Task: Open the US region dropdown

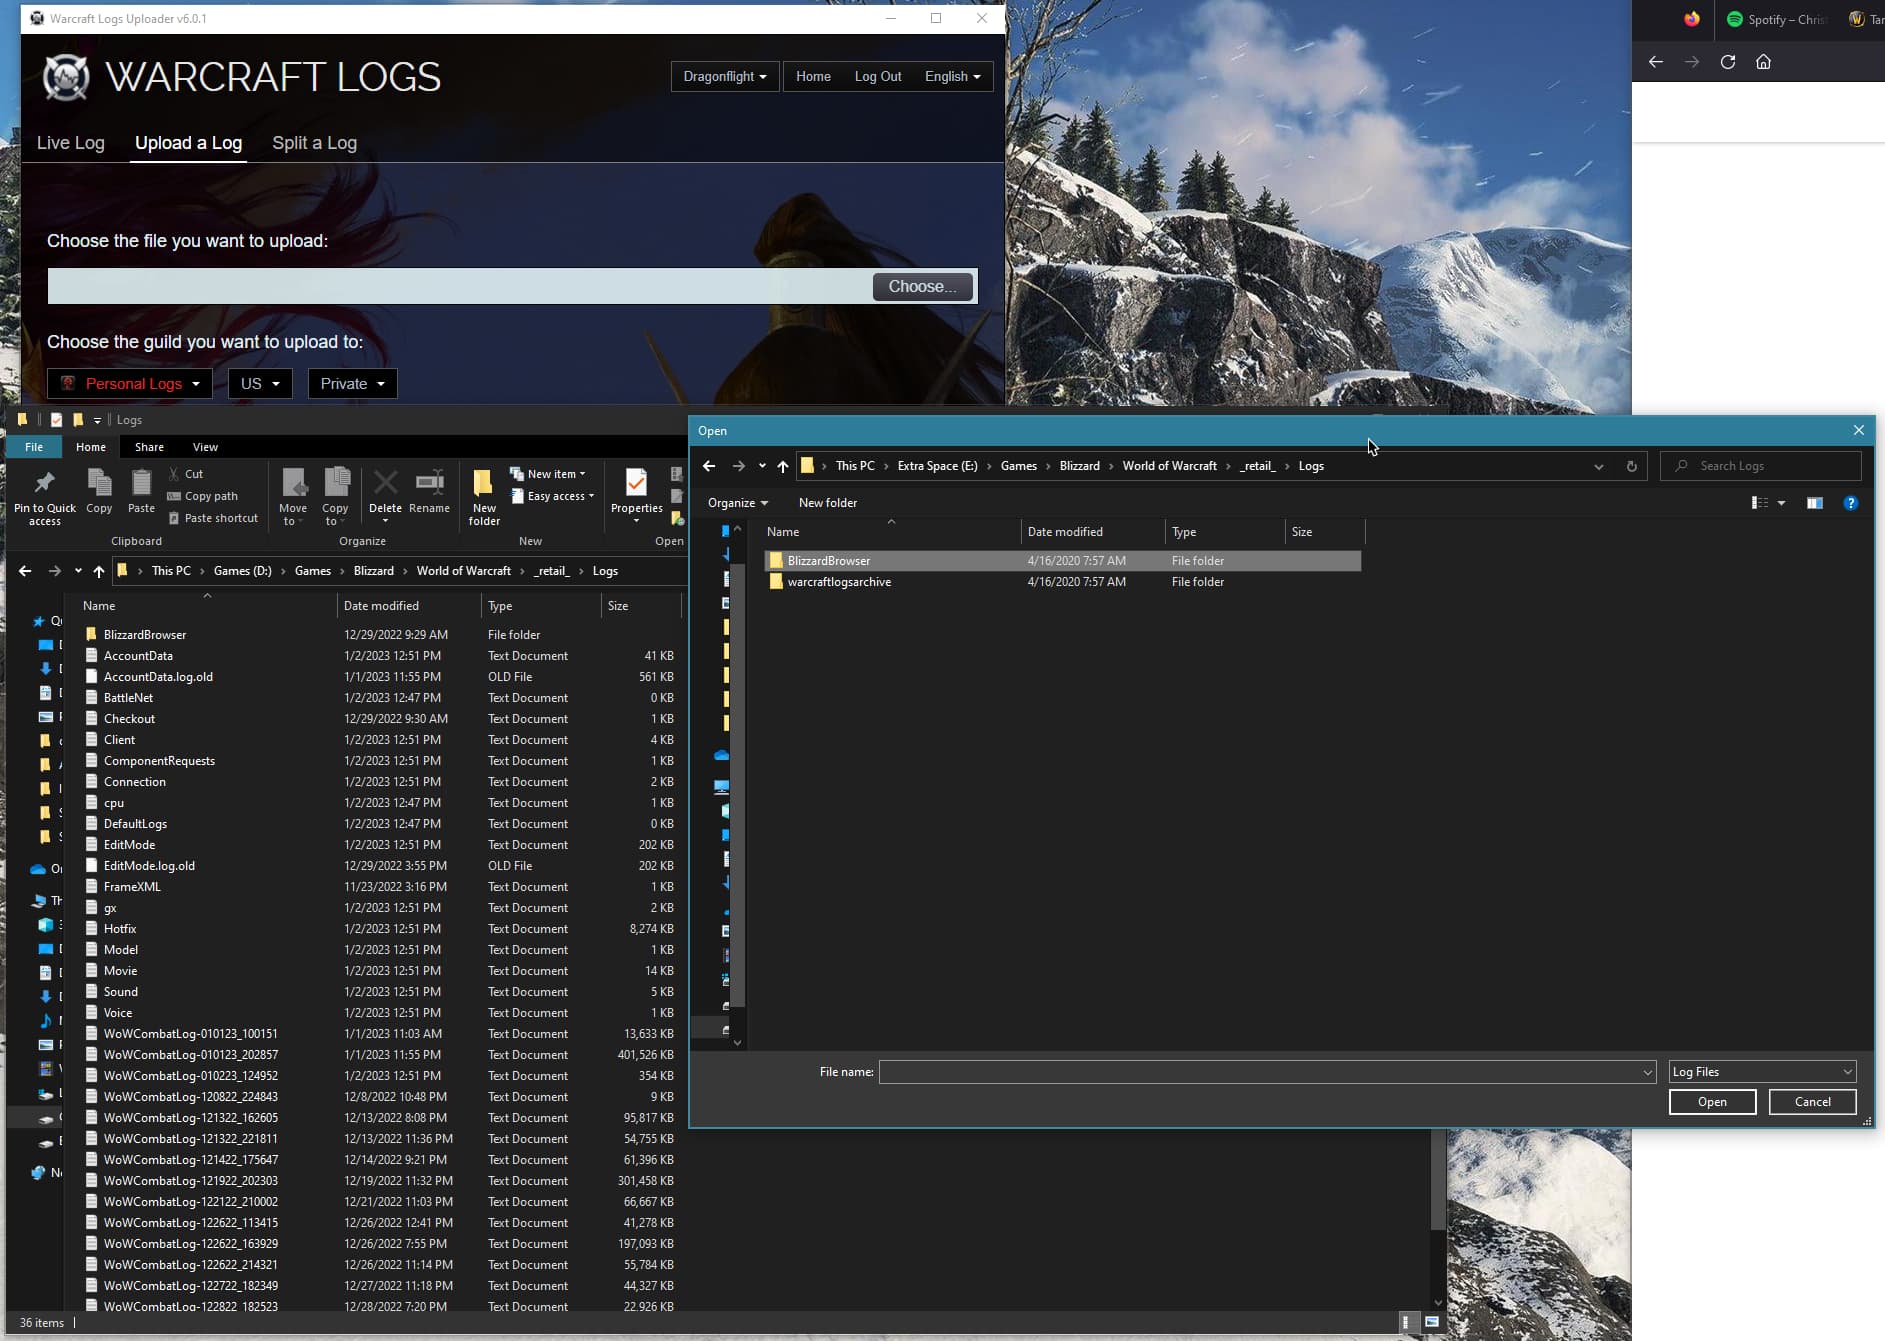Action: coord(260,384)
